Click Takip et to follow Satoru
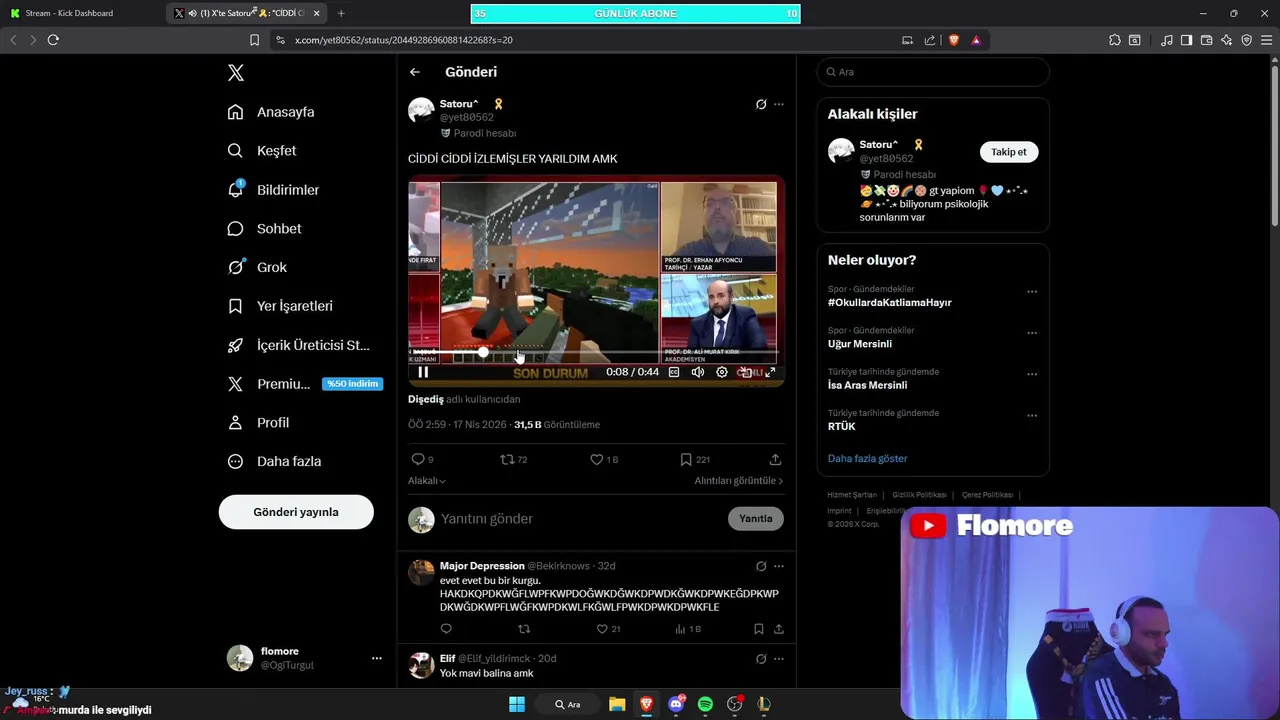The height and width of the screenshot is (720, 1280). 1009,152
